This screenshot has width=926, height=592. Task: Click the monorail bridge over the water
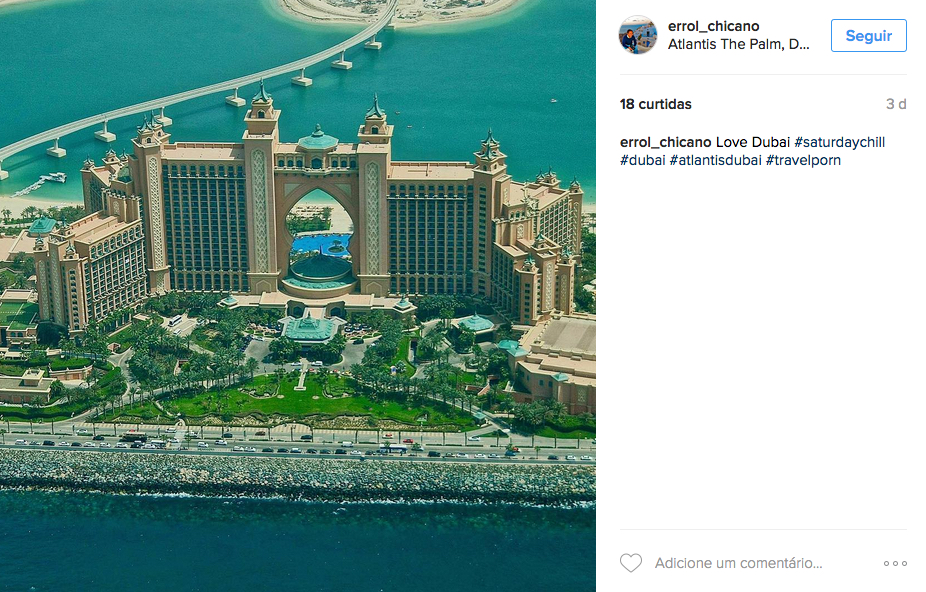pos(195,89)
